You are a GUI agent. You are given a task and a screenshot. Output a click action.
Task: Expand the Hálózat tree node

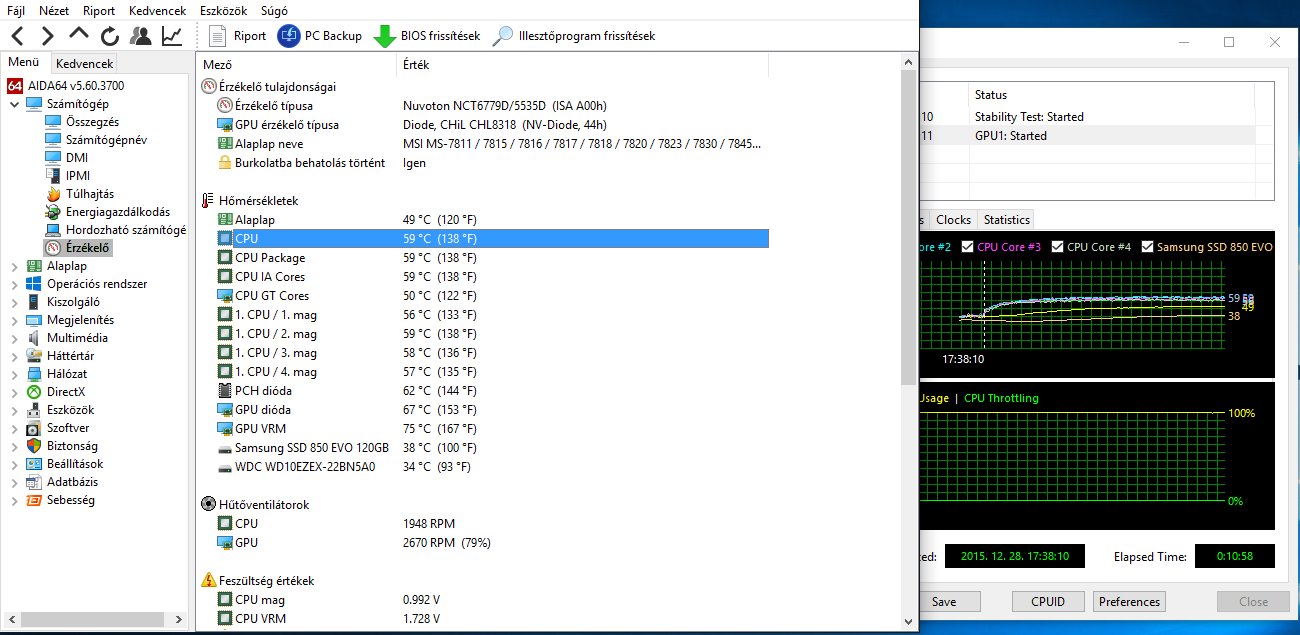click(x=14, y=374)
